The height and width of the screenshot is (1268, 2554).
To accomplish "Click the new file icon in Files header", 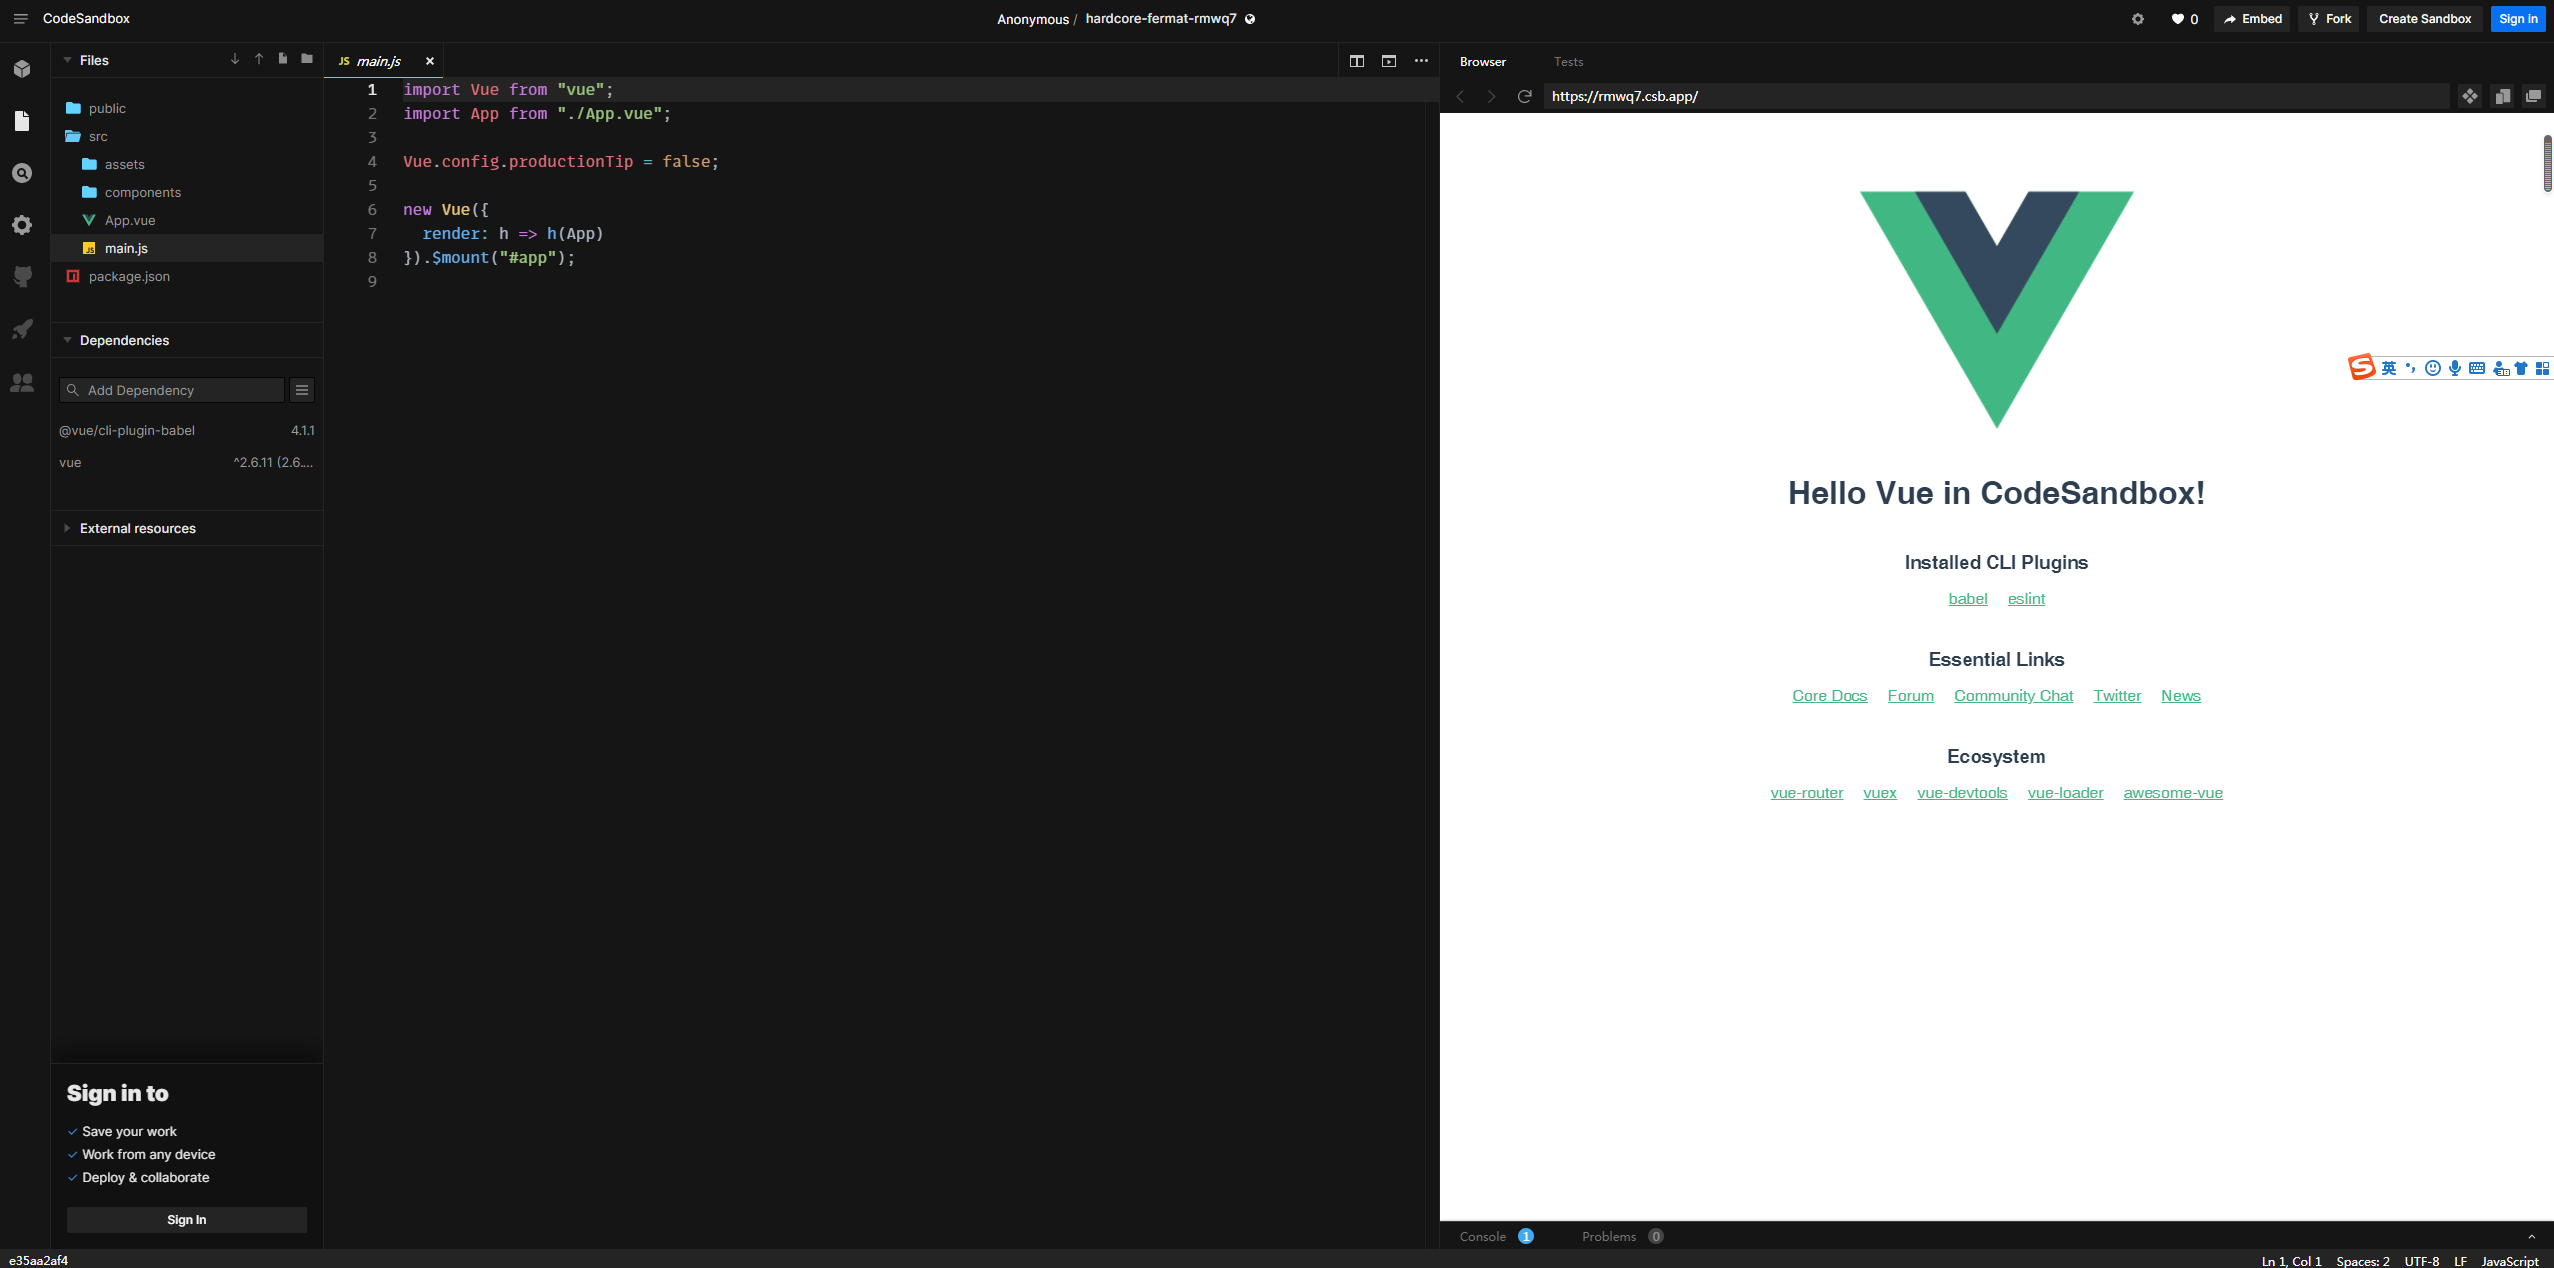I will 283,59.
